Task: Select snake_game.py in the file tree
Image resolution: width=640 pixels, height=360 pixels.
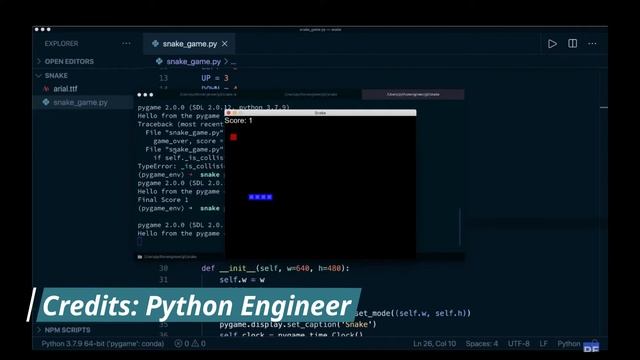Action: (80, 102)
